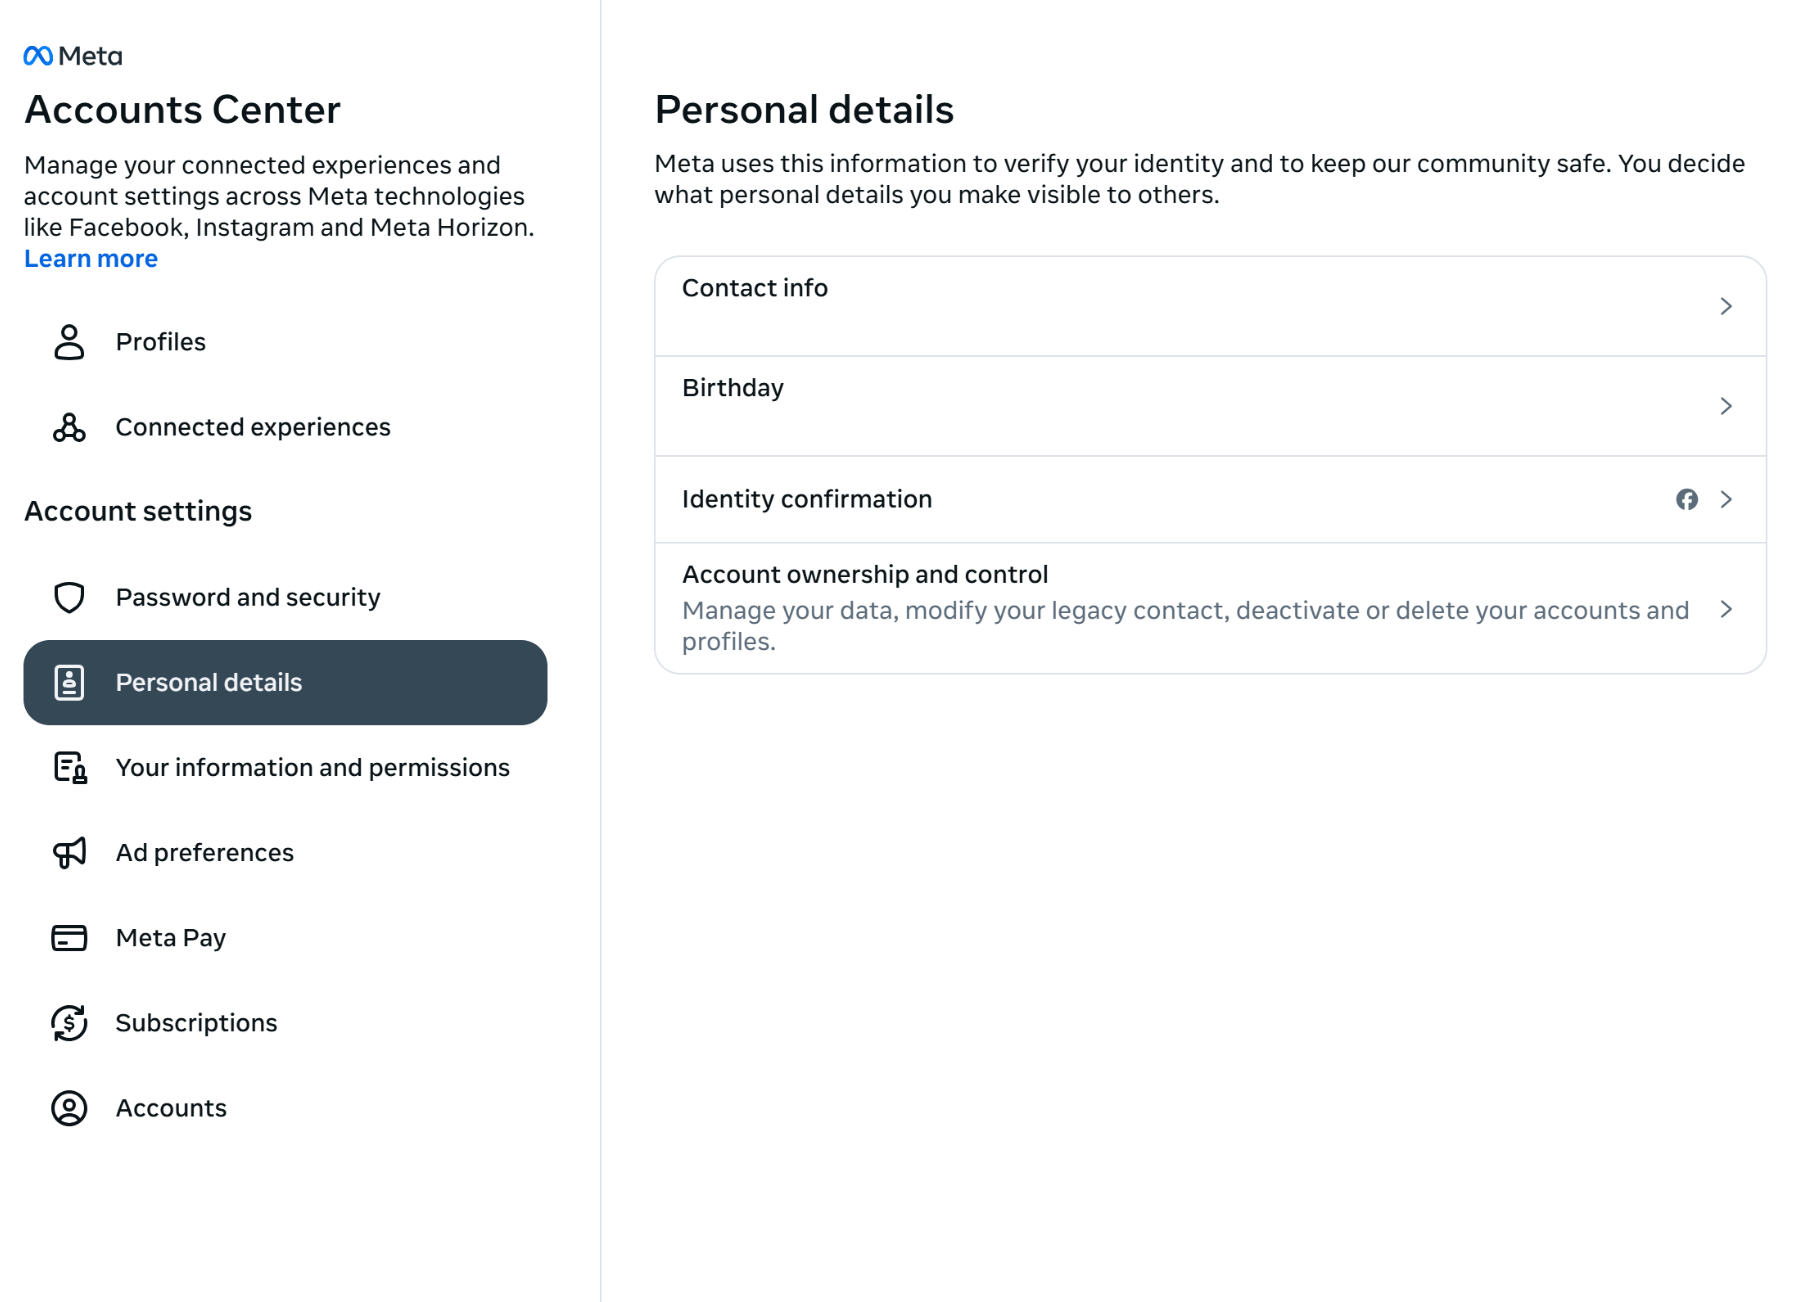
Task: Click the Meta logo icon
Action: 39,56
